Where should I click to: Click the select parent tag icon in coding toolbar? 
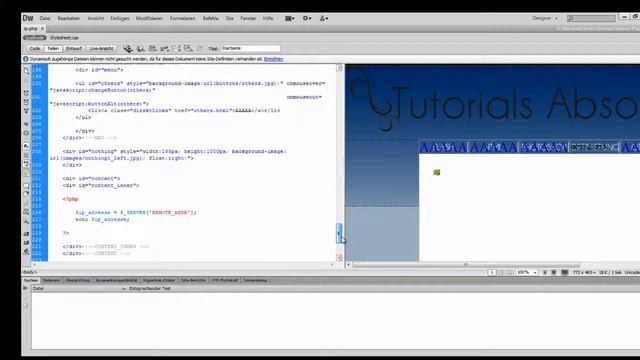(26, 124)
